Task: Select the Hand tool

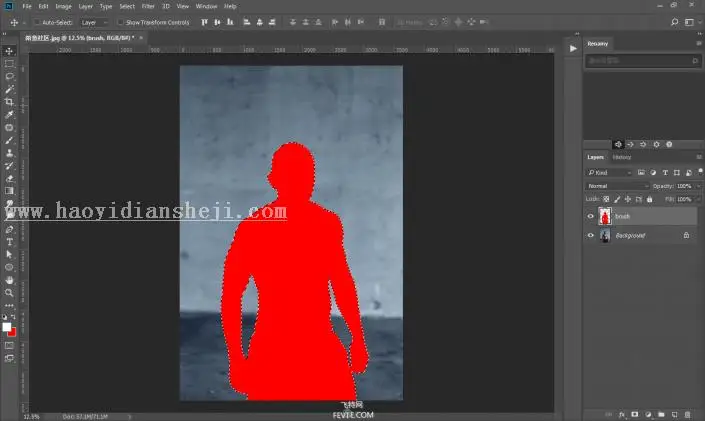Action: coord(9,280)
